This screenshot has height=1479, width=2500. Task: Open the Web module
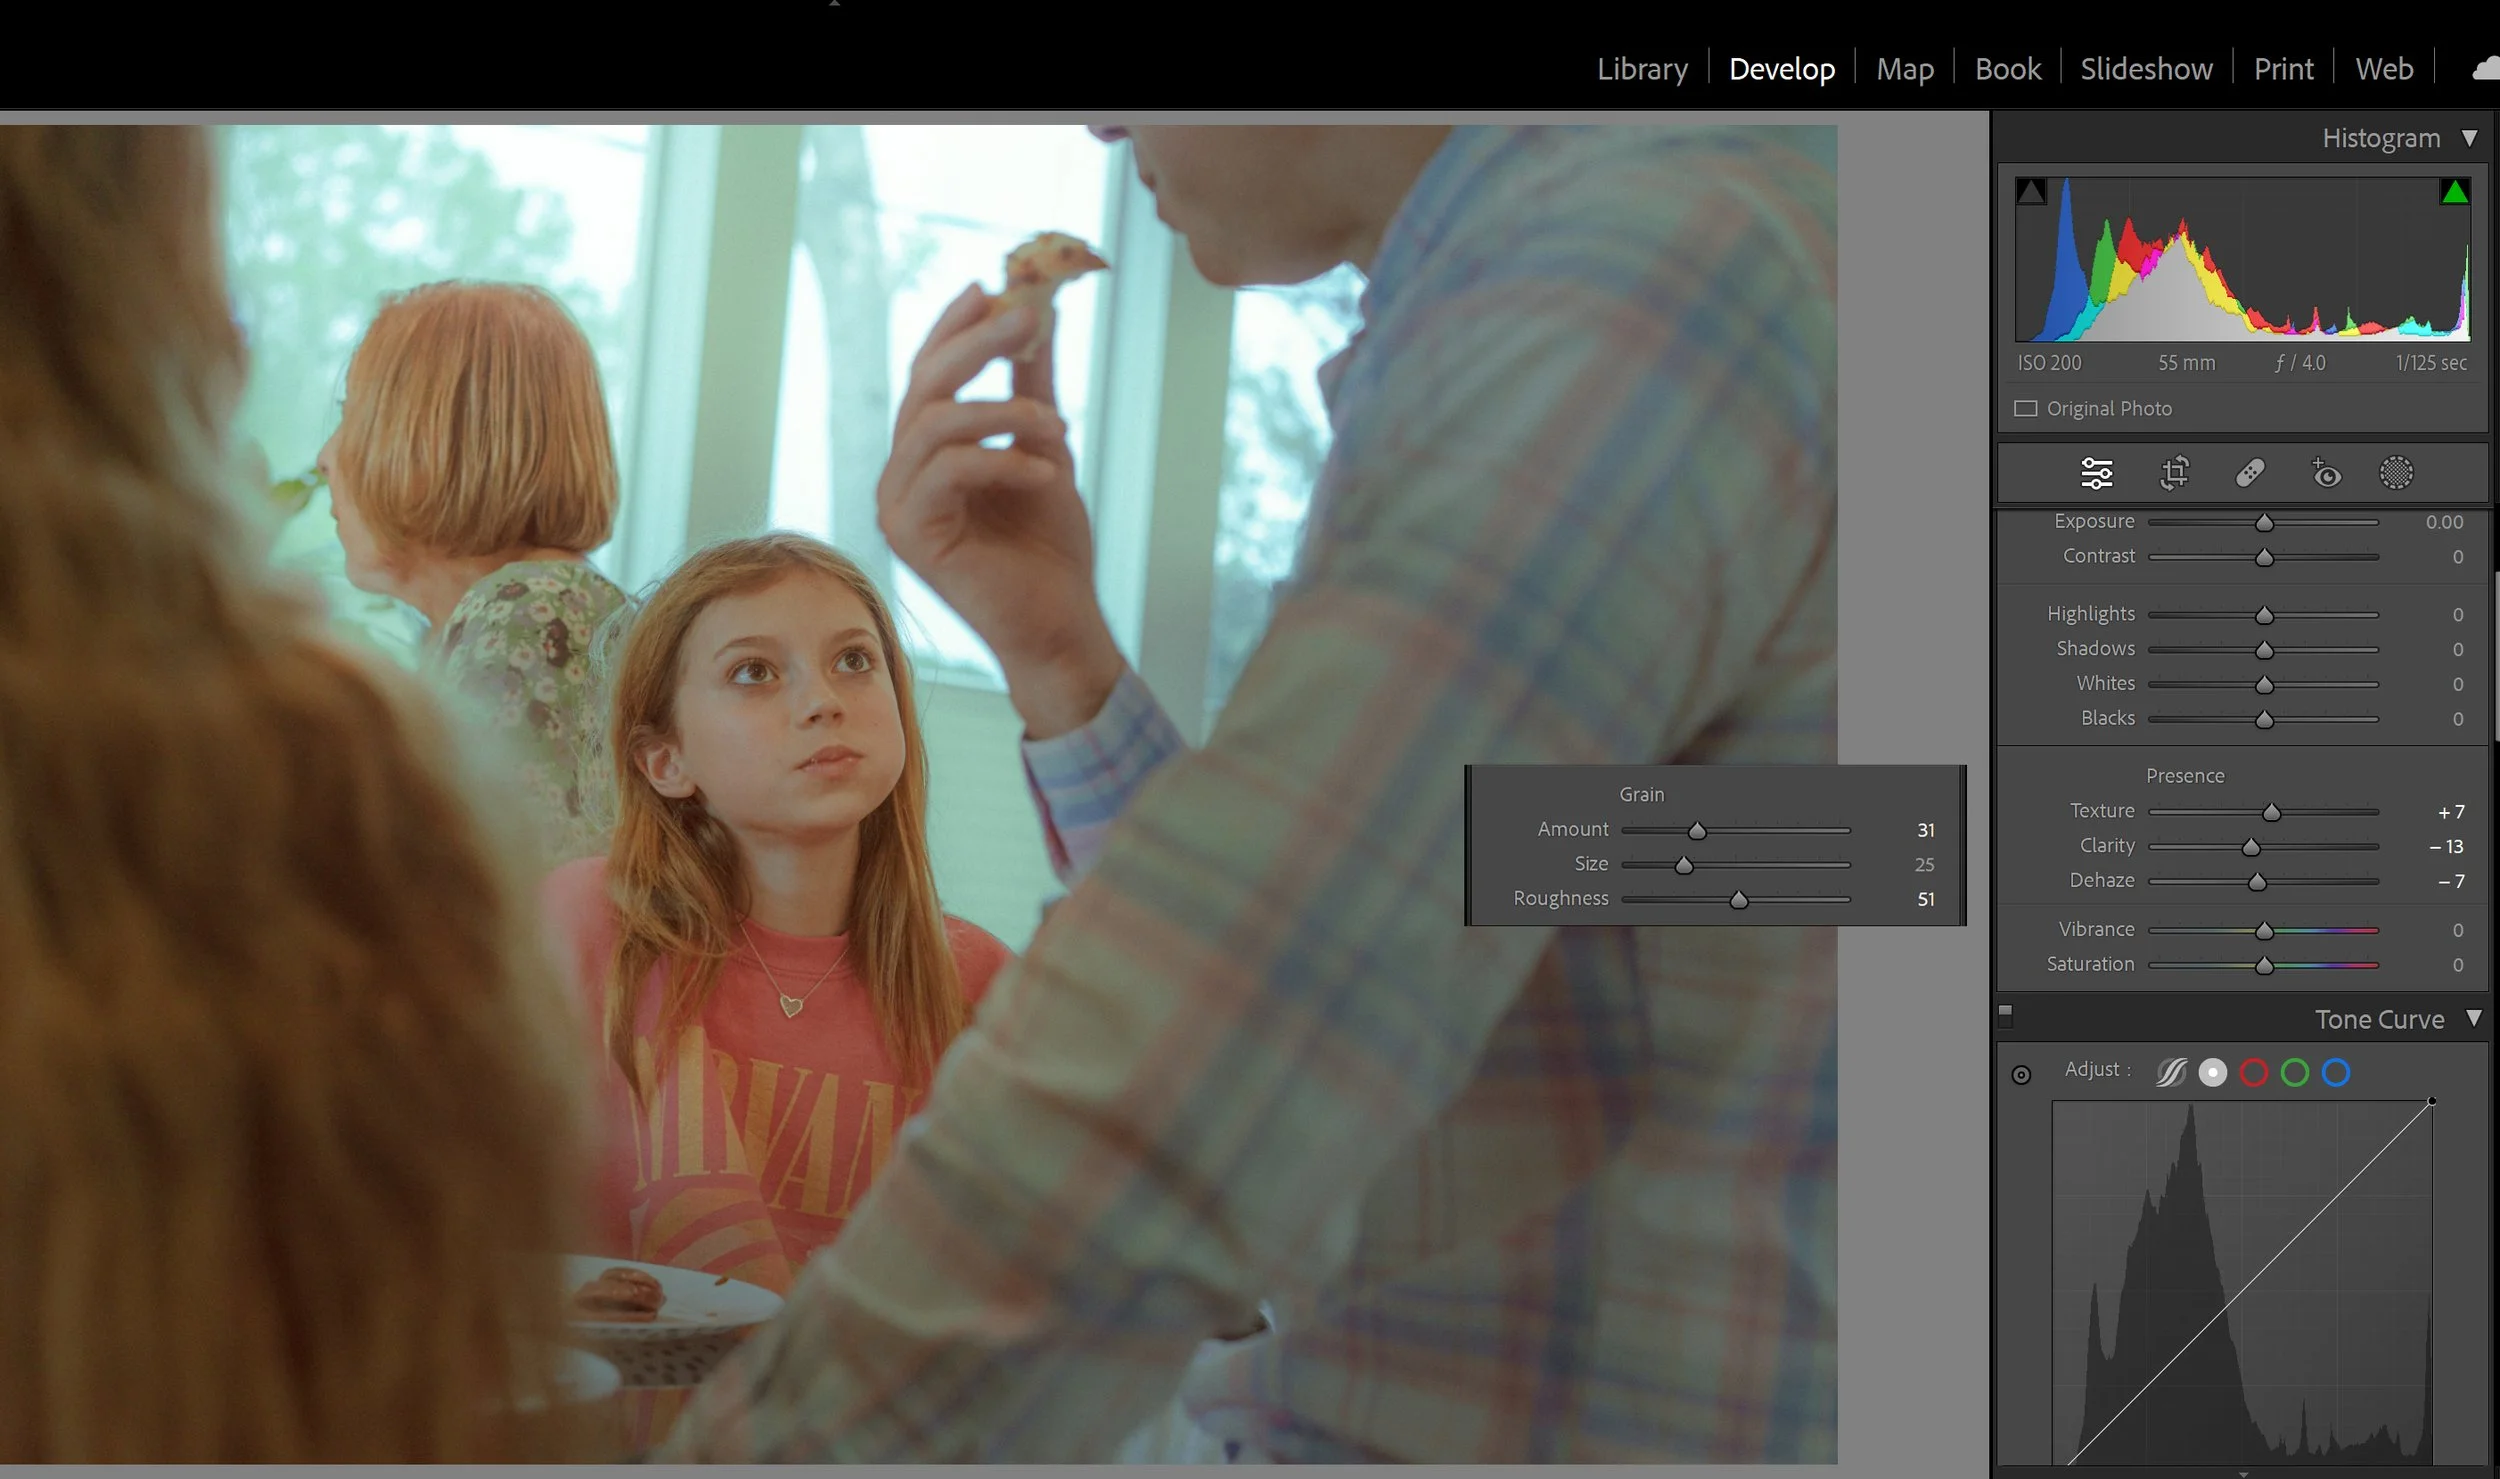tap(2384, 69)
